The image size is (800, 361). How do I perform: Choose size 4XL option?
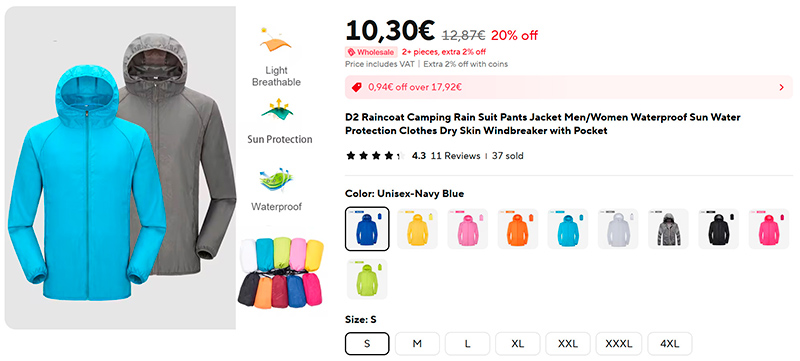click(x=670, y=344)
